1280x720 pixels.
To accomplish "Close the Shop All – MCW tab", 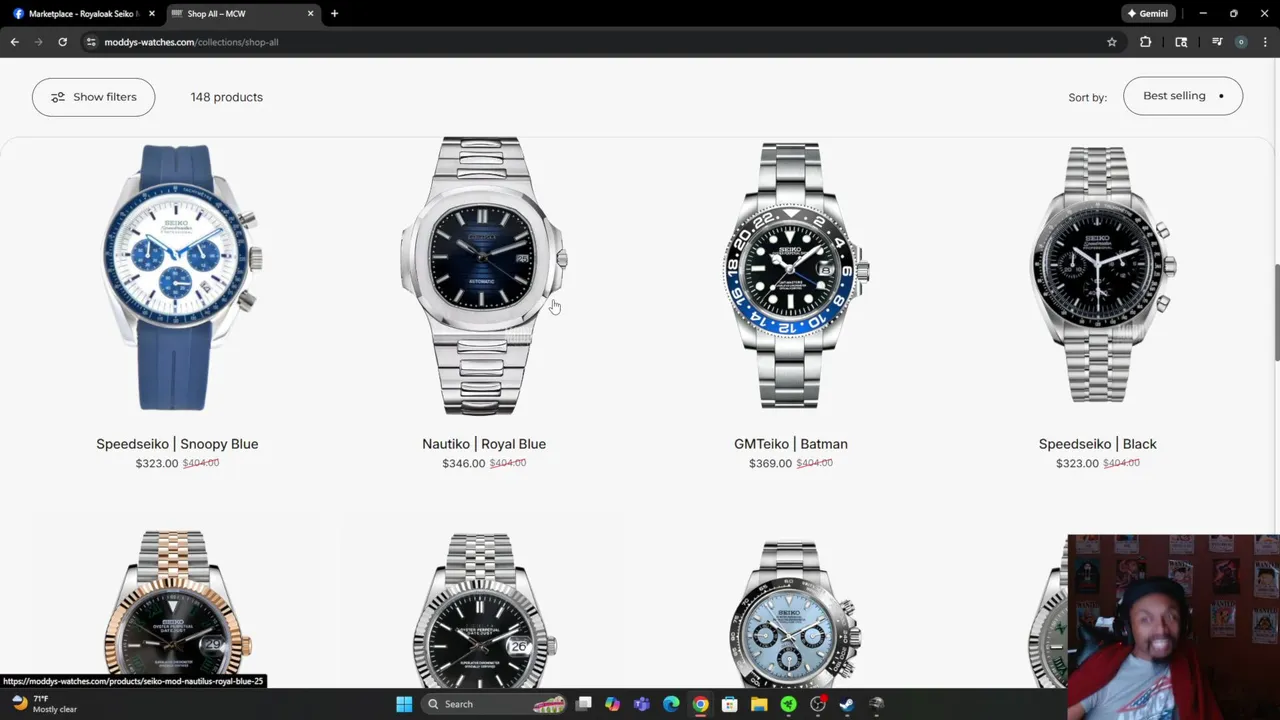I will (310, 14).
